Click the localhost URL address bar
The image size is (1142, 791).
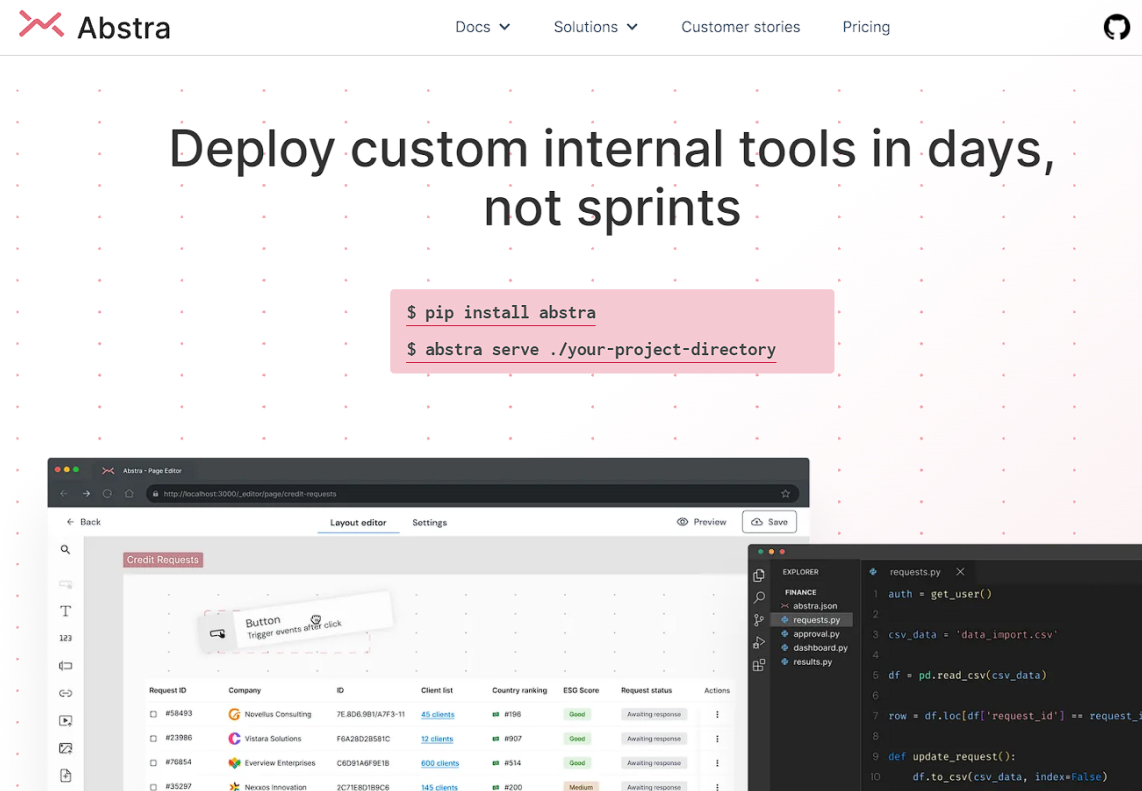pos(472,493)
